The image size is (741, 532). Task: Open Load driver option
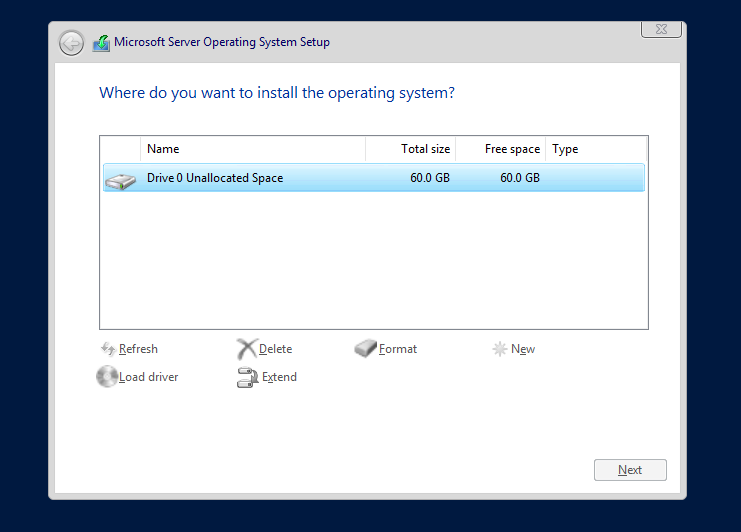pyautogui.click(x=148, y=377)
